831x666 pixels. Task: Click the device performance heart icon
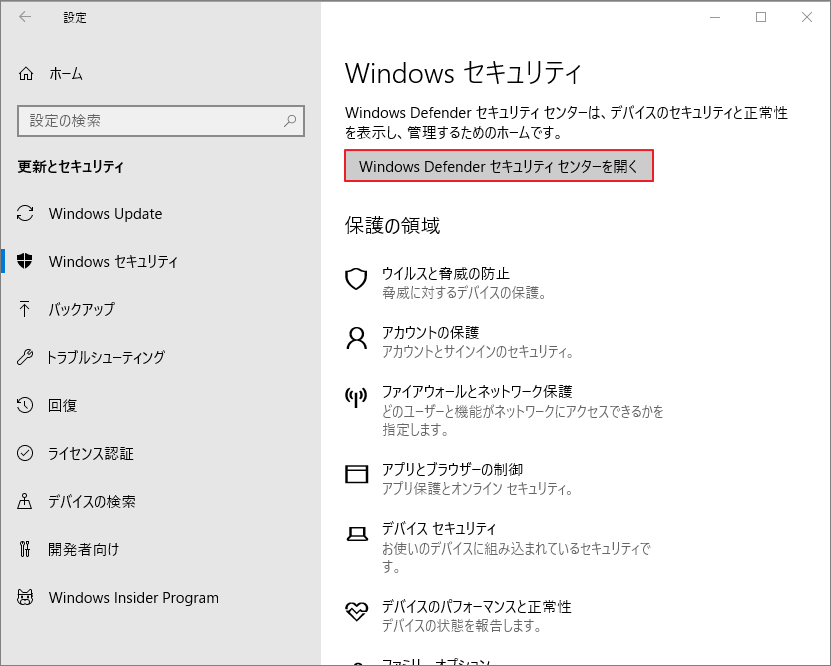pos(356,611)
